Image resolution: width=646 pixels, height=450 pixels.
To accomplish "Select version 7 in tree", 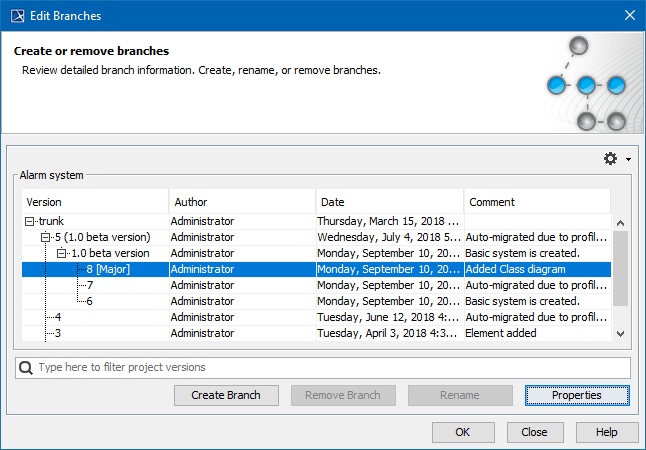I will (90, 285).
